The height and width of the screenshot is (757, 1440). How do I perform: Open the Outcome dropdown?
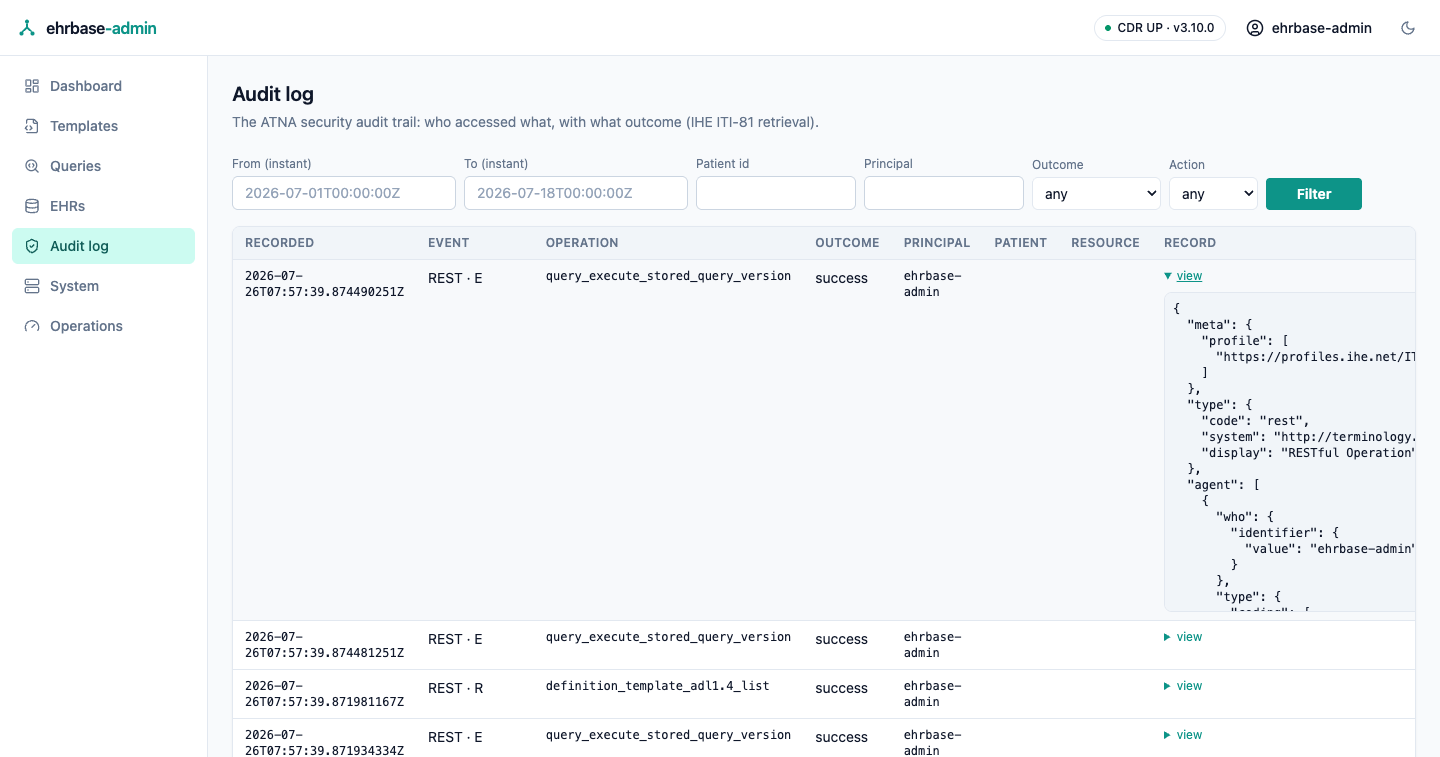pyautogui.click(x=1096, y=194)
